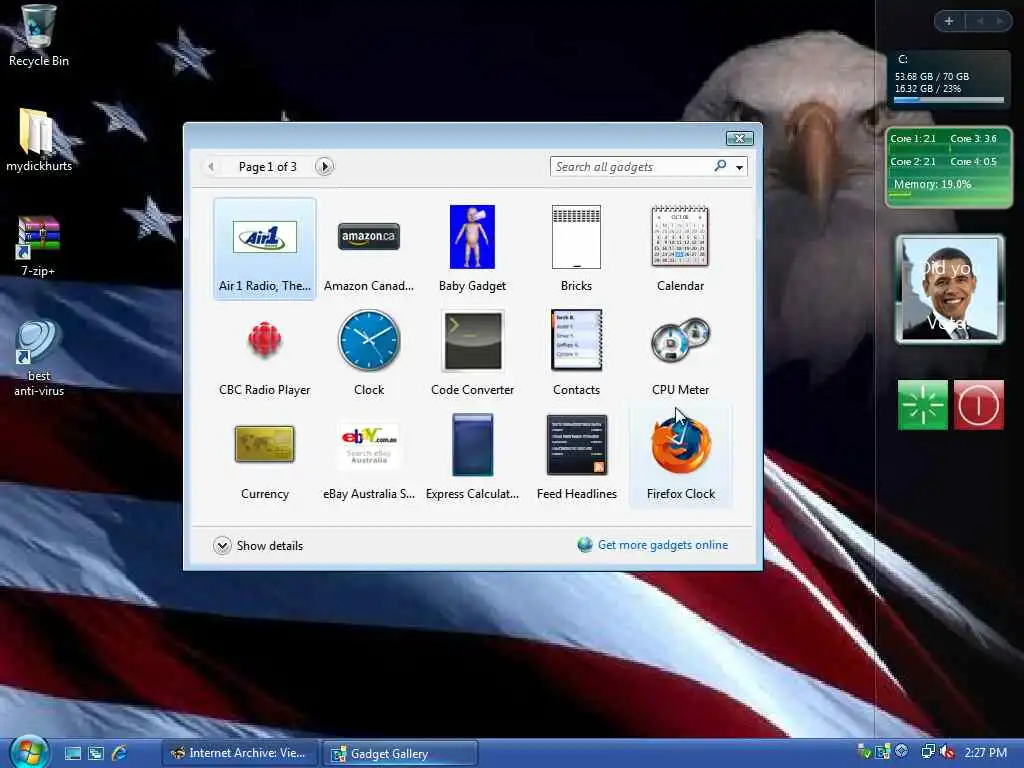Select the mydickhurts folder on desktop
The height and width of the screenshot is (768, 1024).
click(39, 140)
